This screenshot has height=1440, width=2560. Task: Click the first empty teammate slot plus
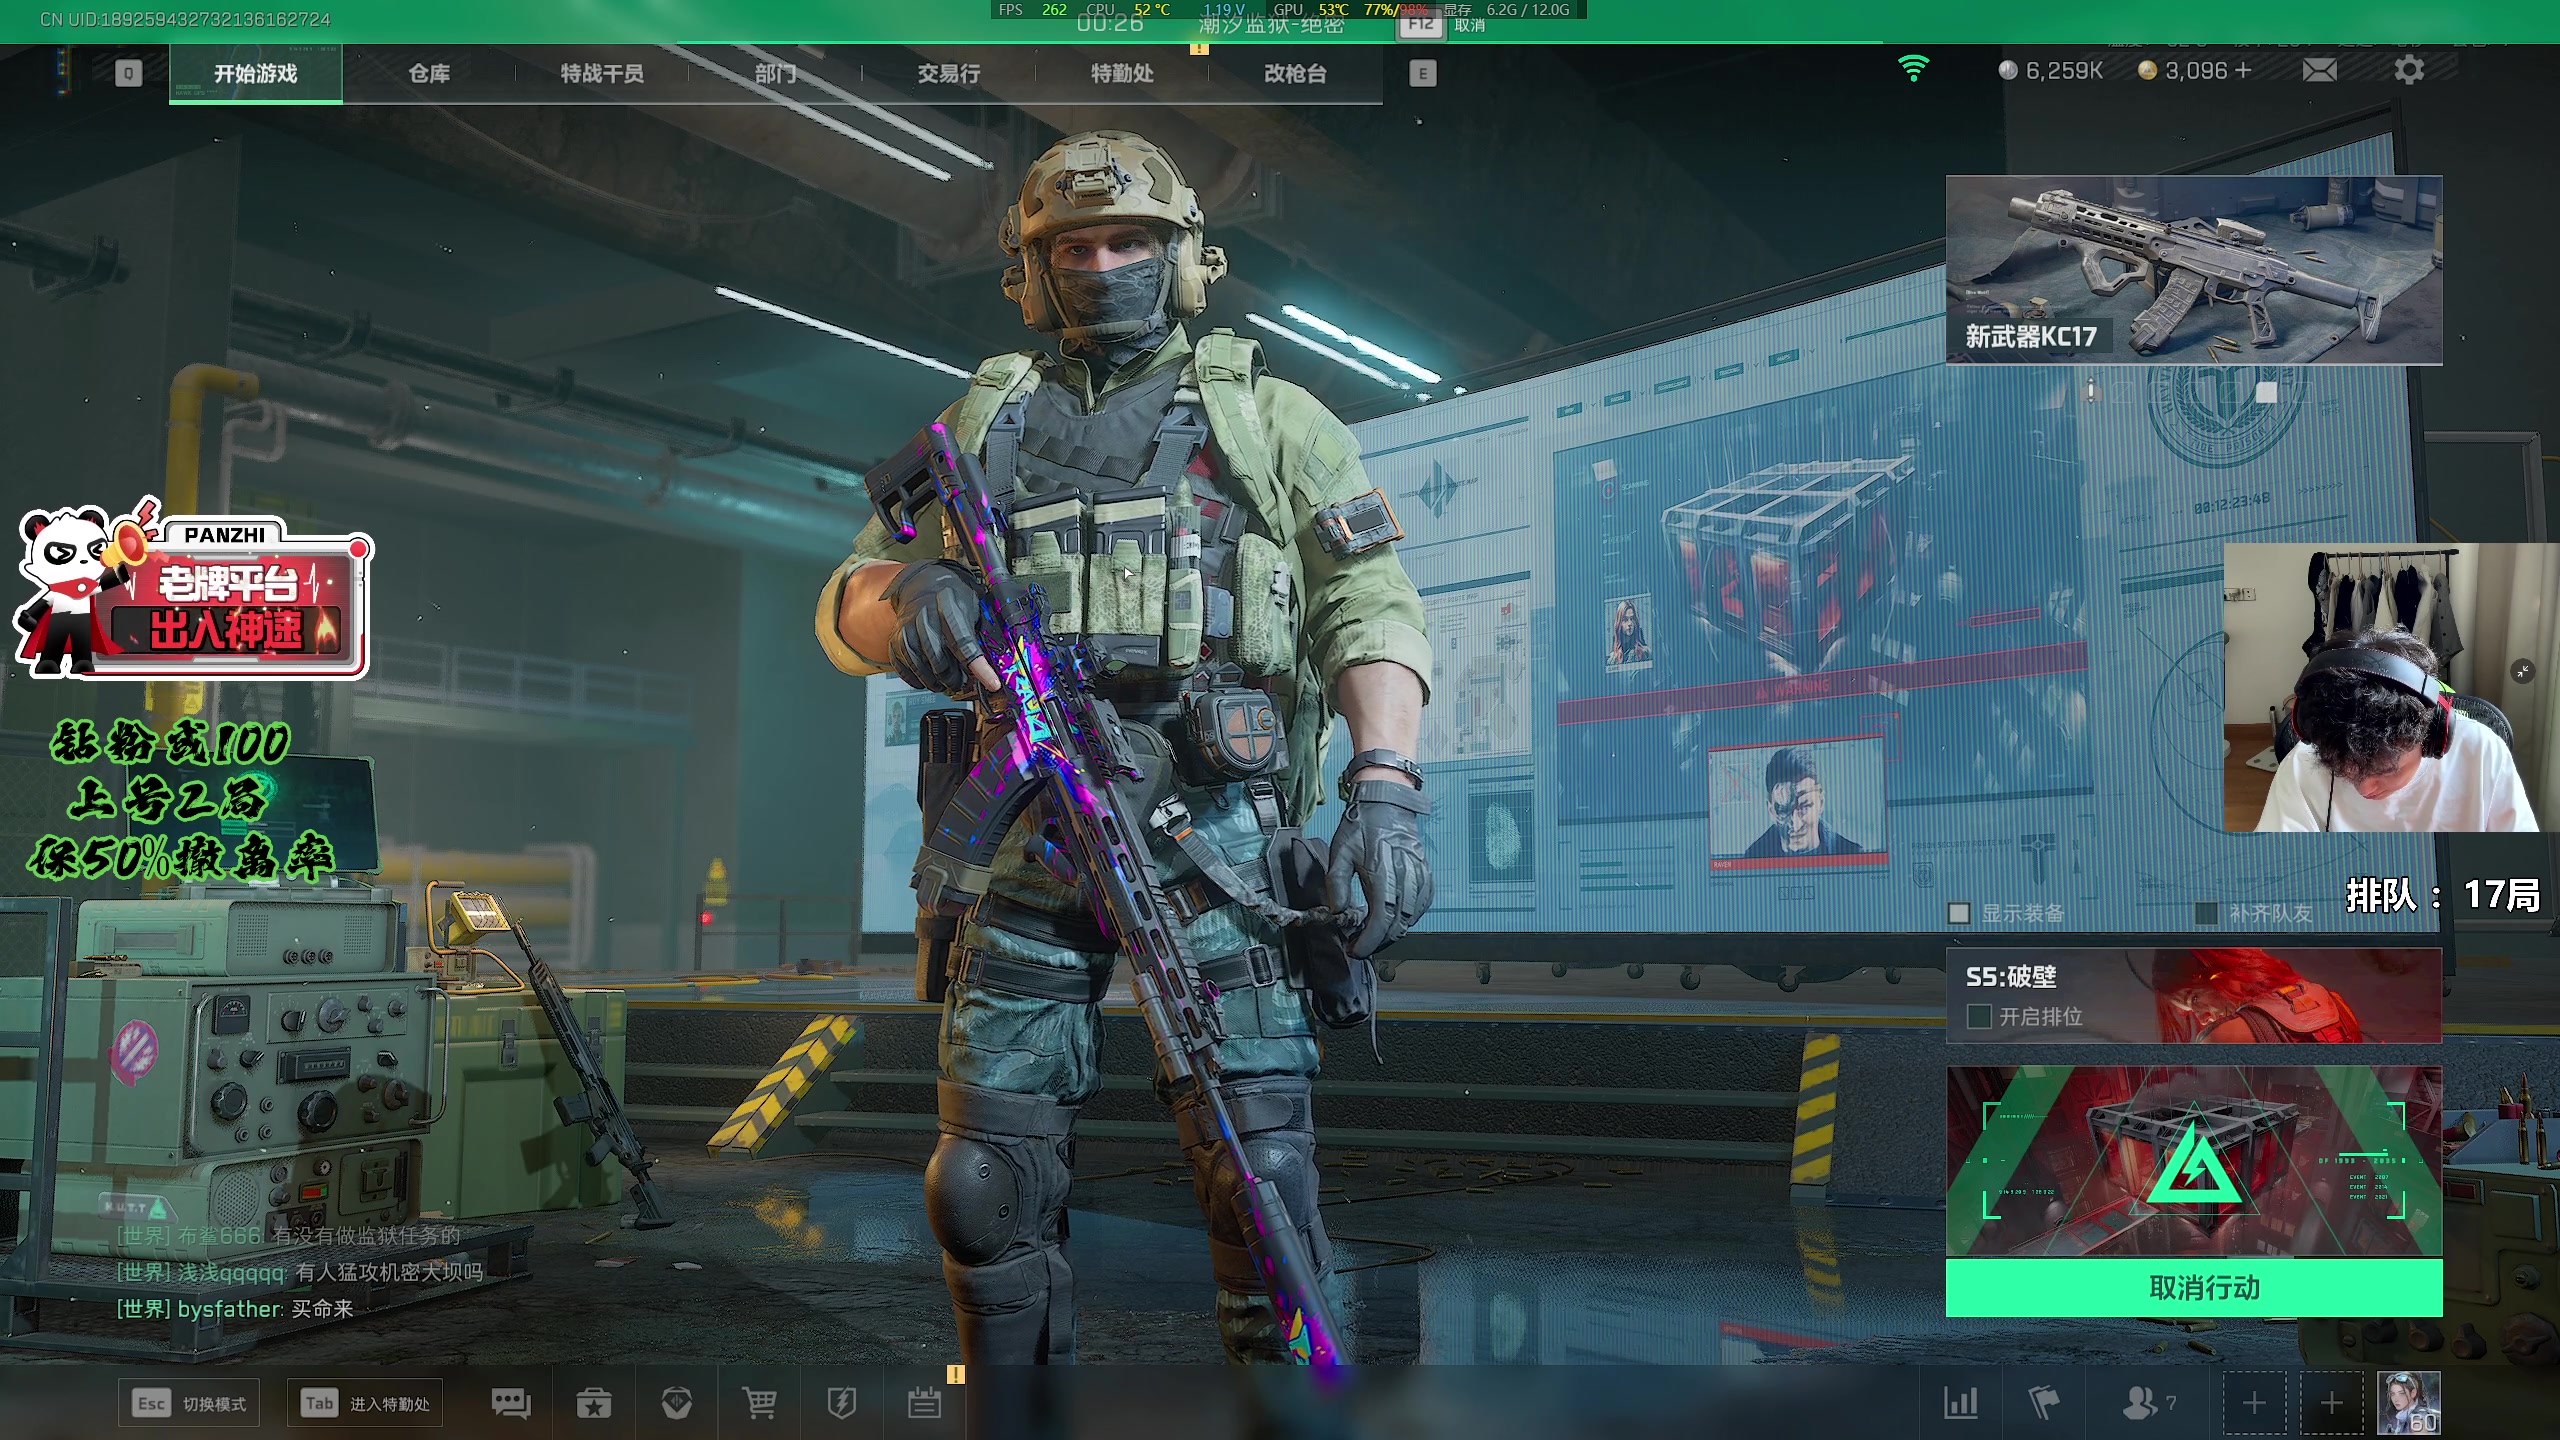[x=2254, y=1404]
